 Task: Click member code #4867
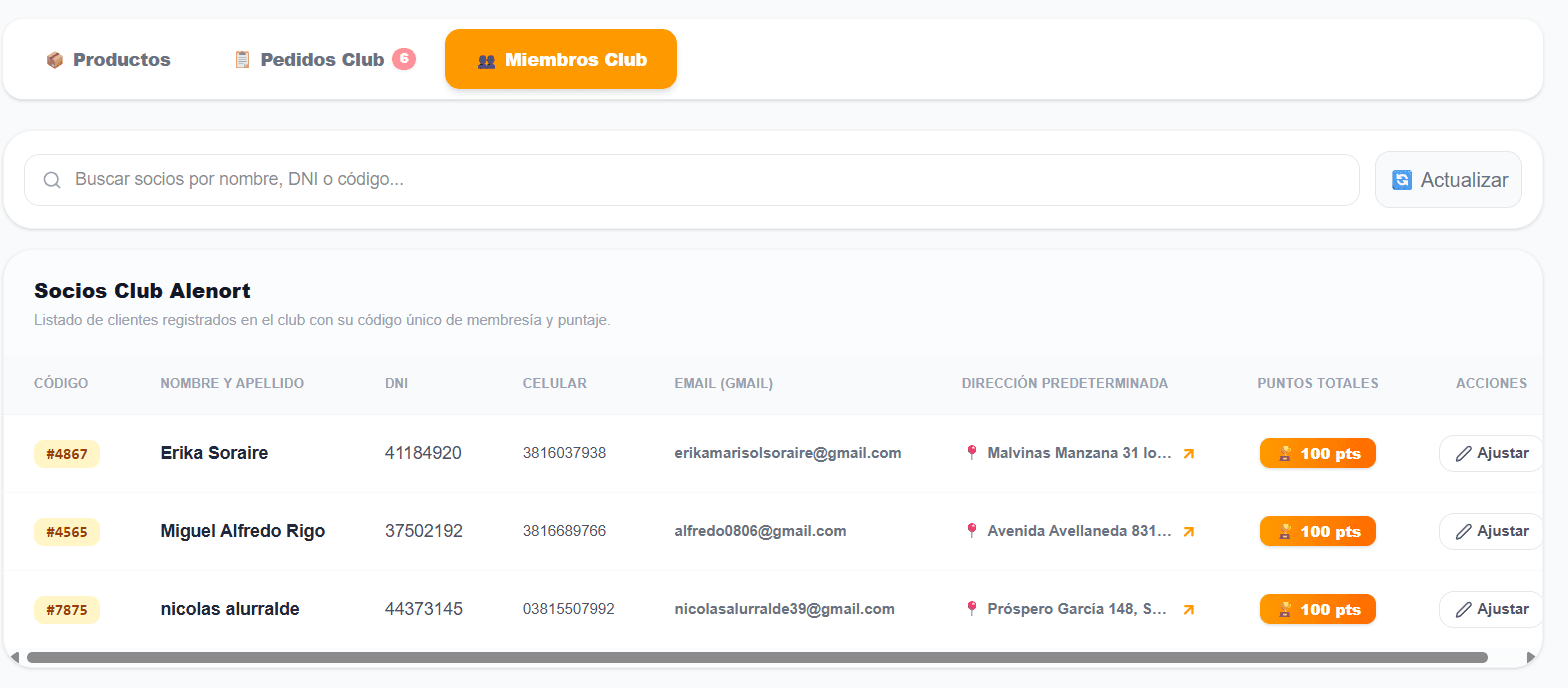click(x=67, y=454)
